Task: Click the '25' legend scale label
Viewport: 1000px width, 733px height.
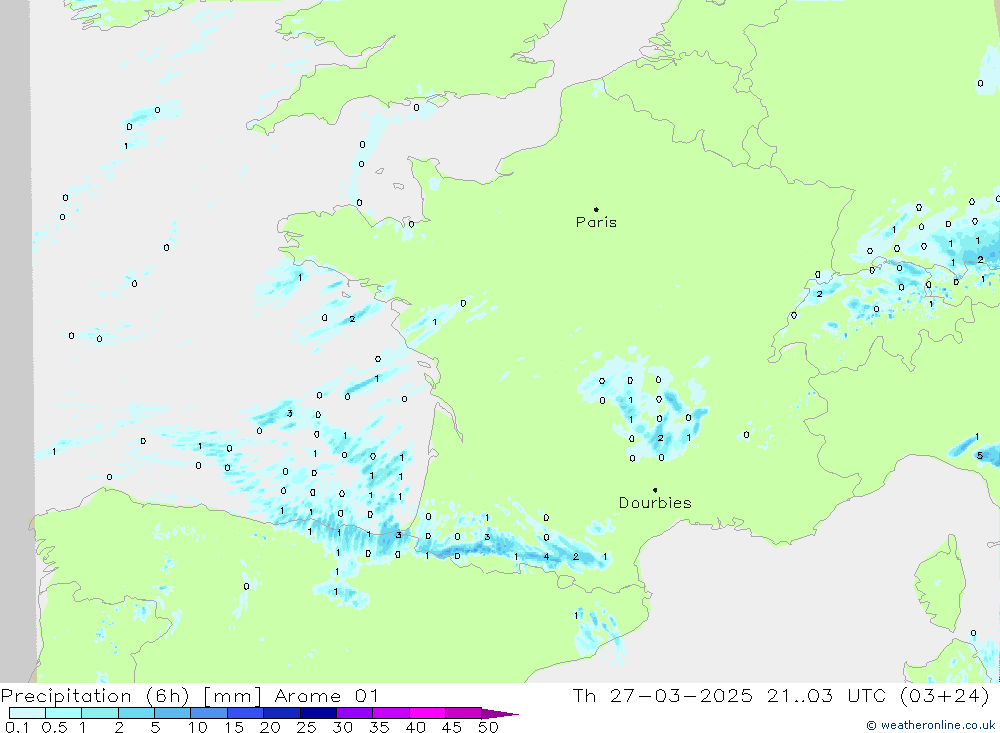Action: (x=307, y=727)
